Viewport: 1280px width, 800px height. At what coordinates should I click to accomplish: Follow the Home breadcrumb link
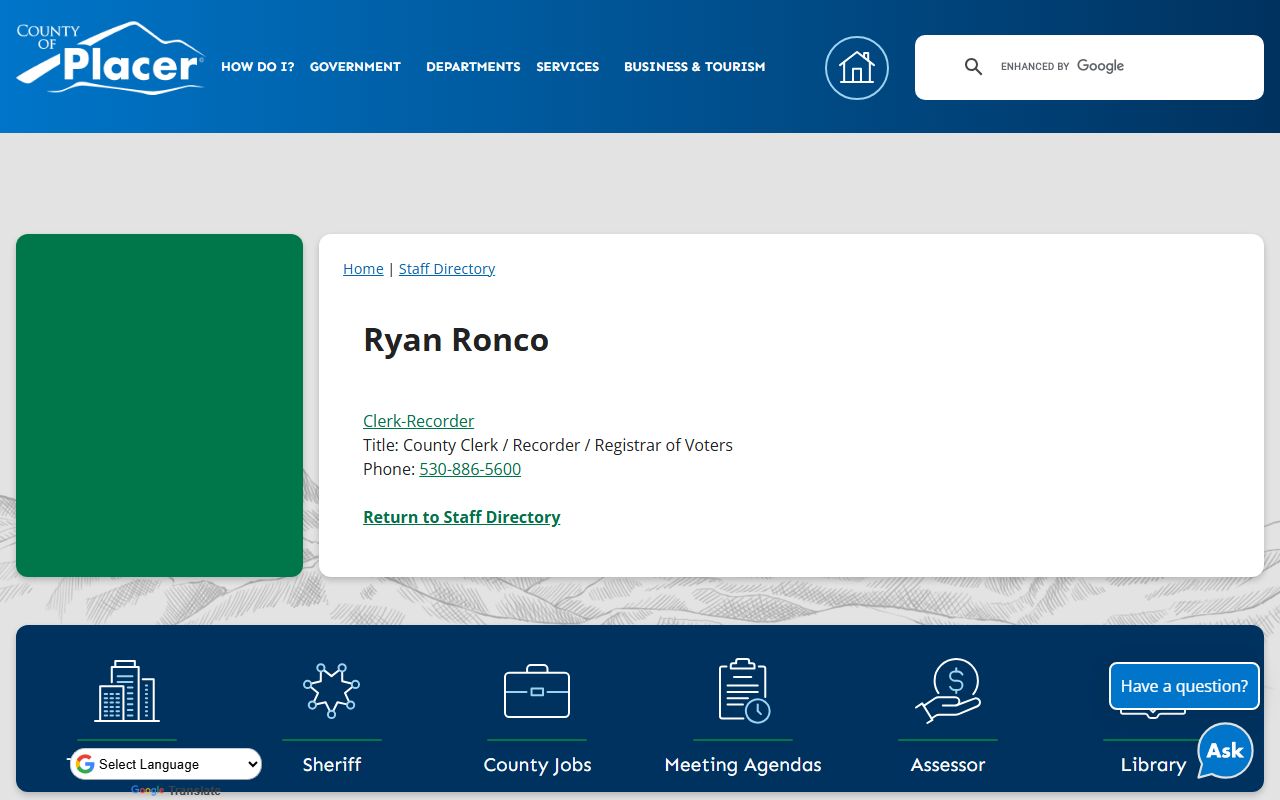(x=363, y=269)
